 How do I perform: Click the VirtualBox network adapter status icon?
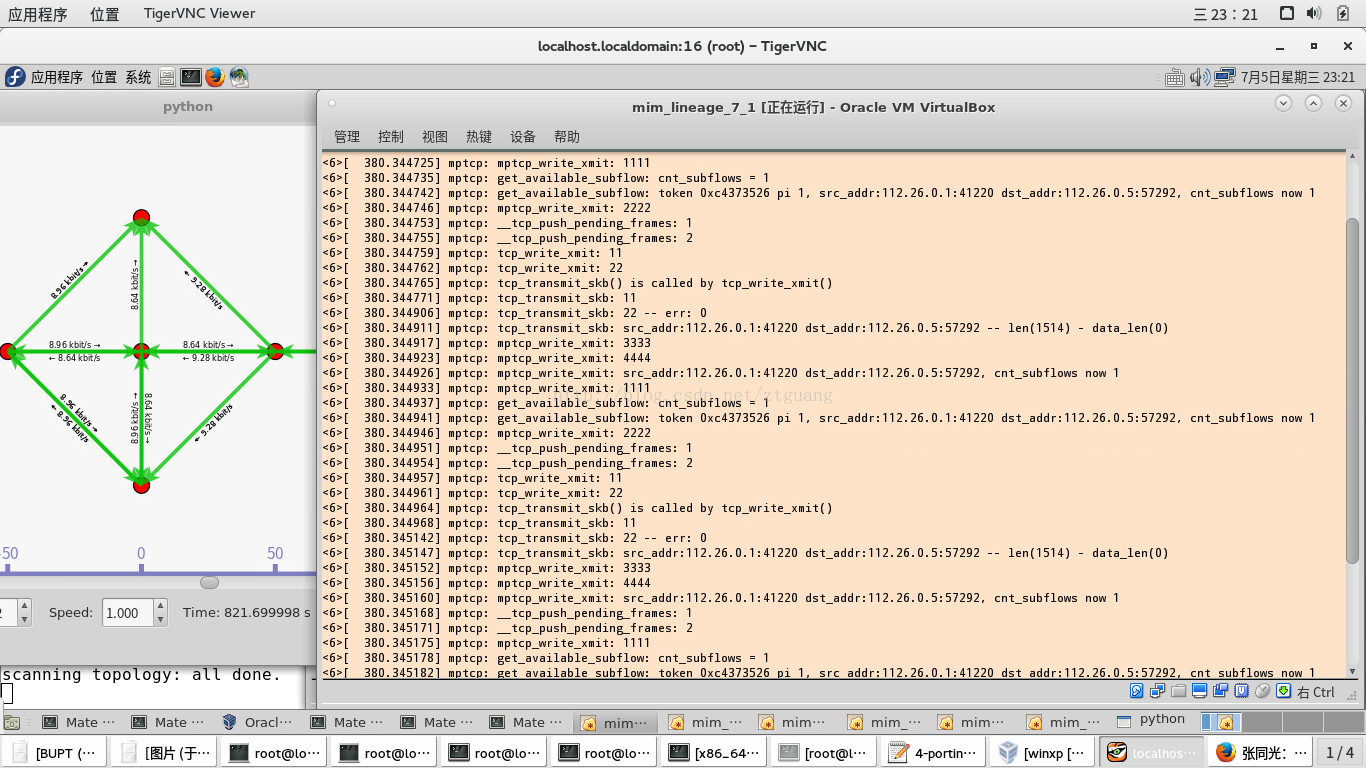coord(1157,691)
